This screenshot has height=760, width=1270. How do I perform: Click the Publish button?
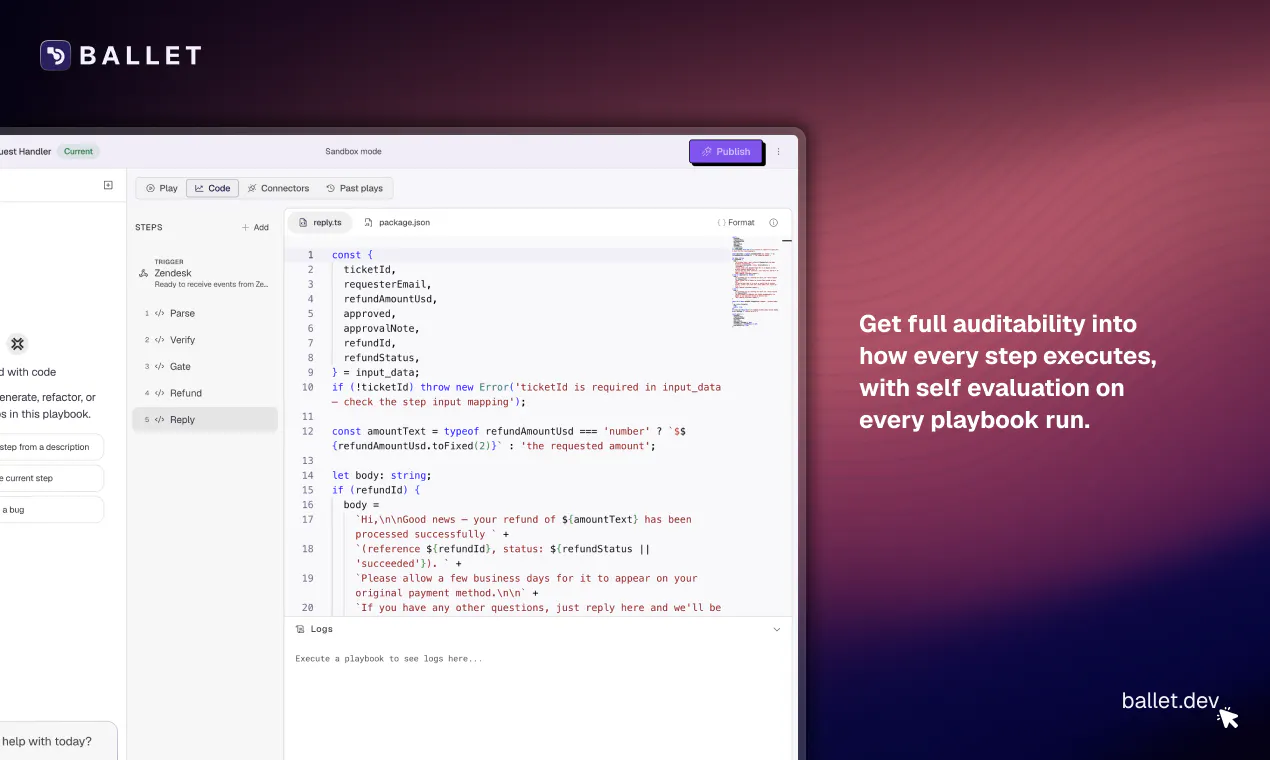click(726, 151)
